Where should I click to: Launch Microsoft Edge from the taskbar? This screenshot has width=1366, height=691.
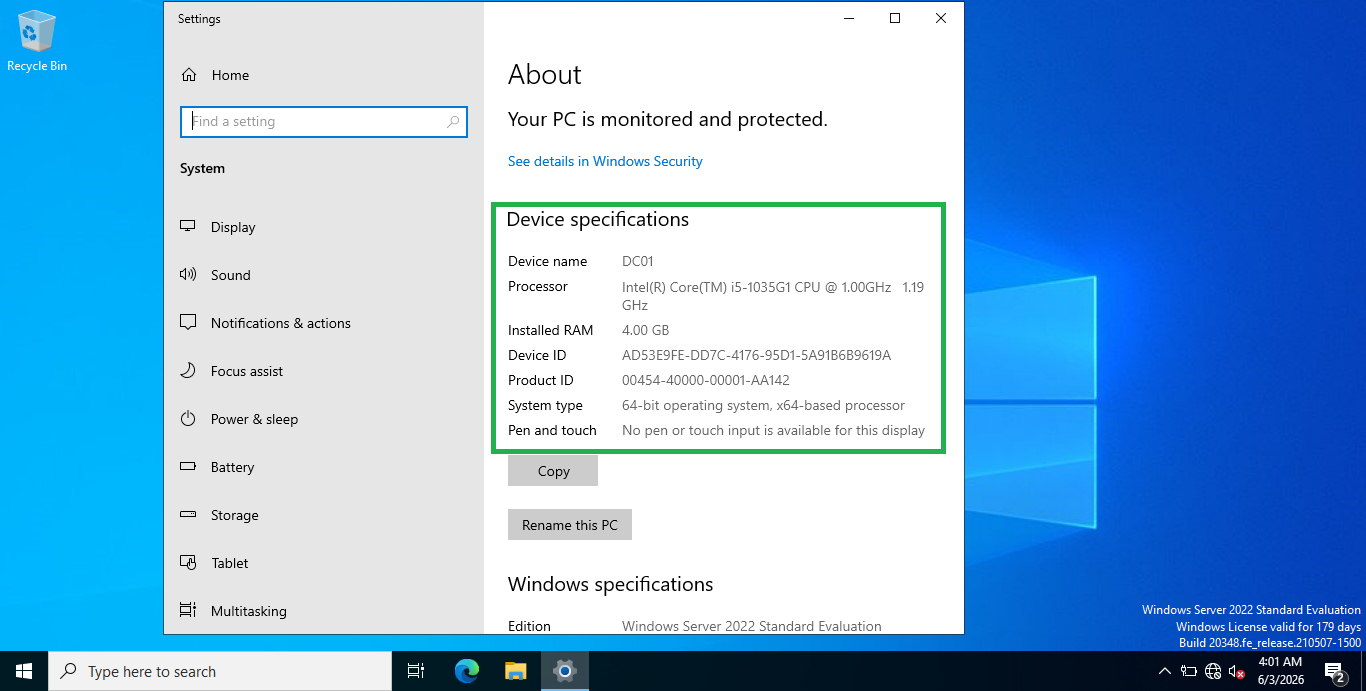click(x=467, y=671)
